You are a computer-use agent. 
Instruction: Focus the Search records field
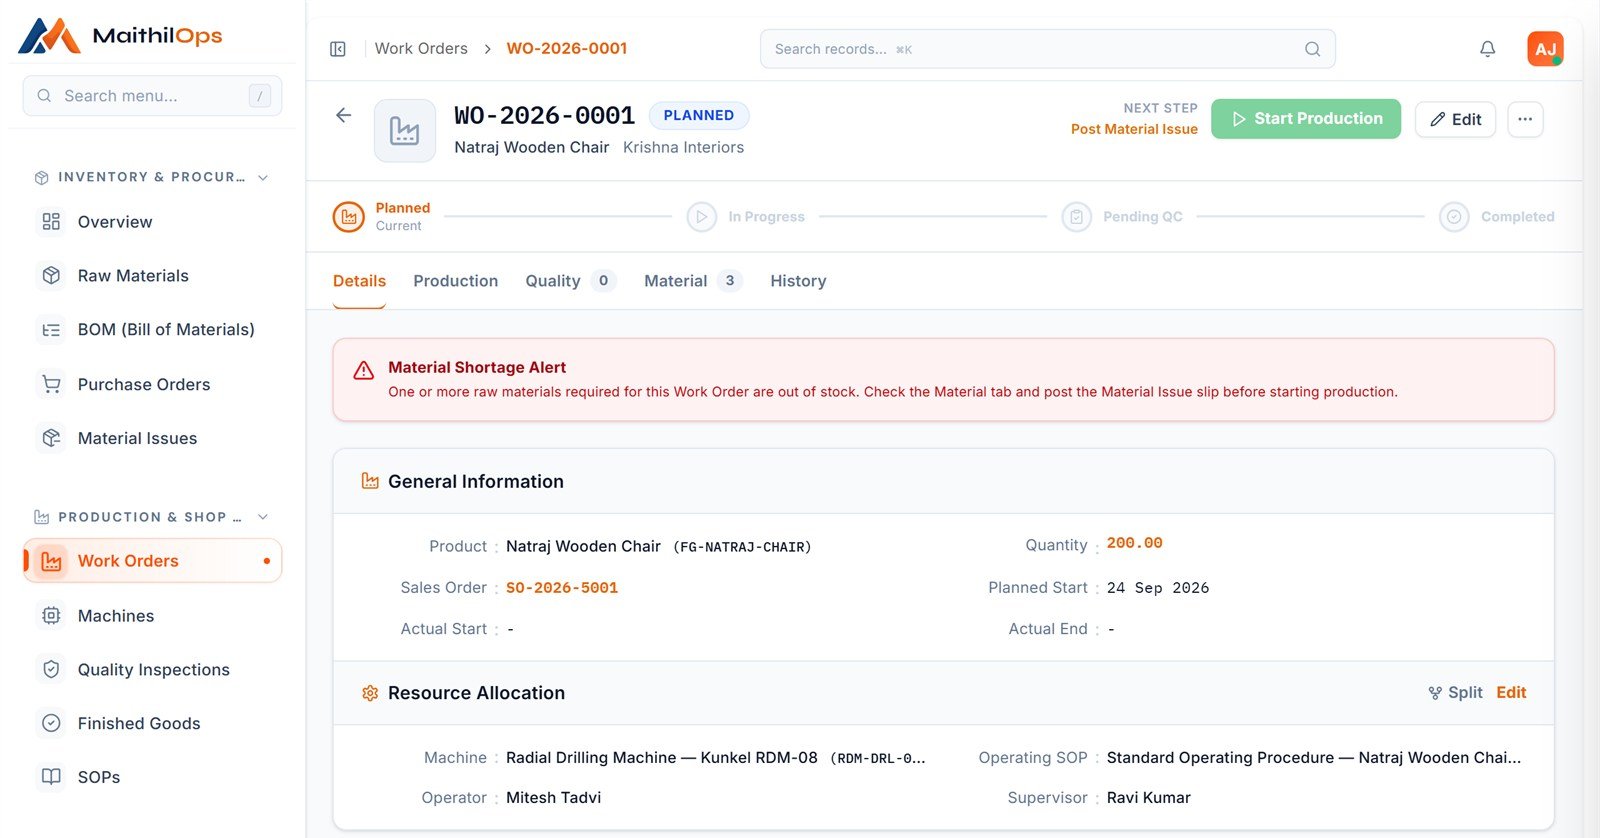point(1047,49)
